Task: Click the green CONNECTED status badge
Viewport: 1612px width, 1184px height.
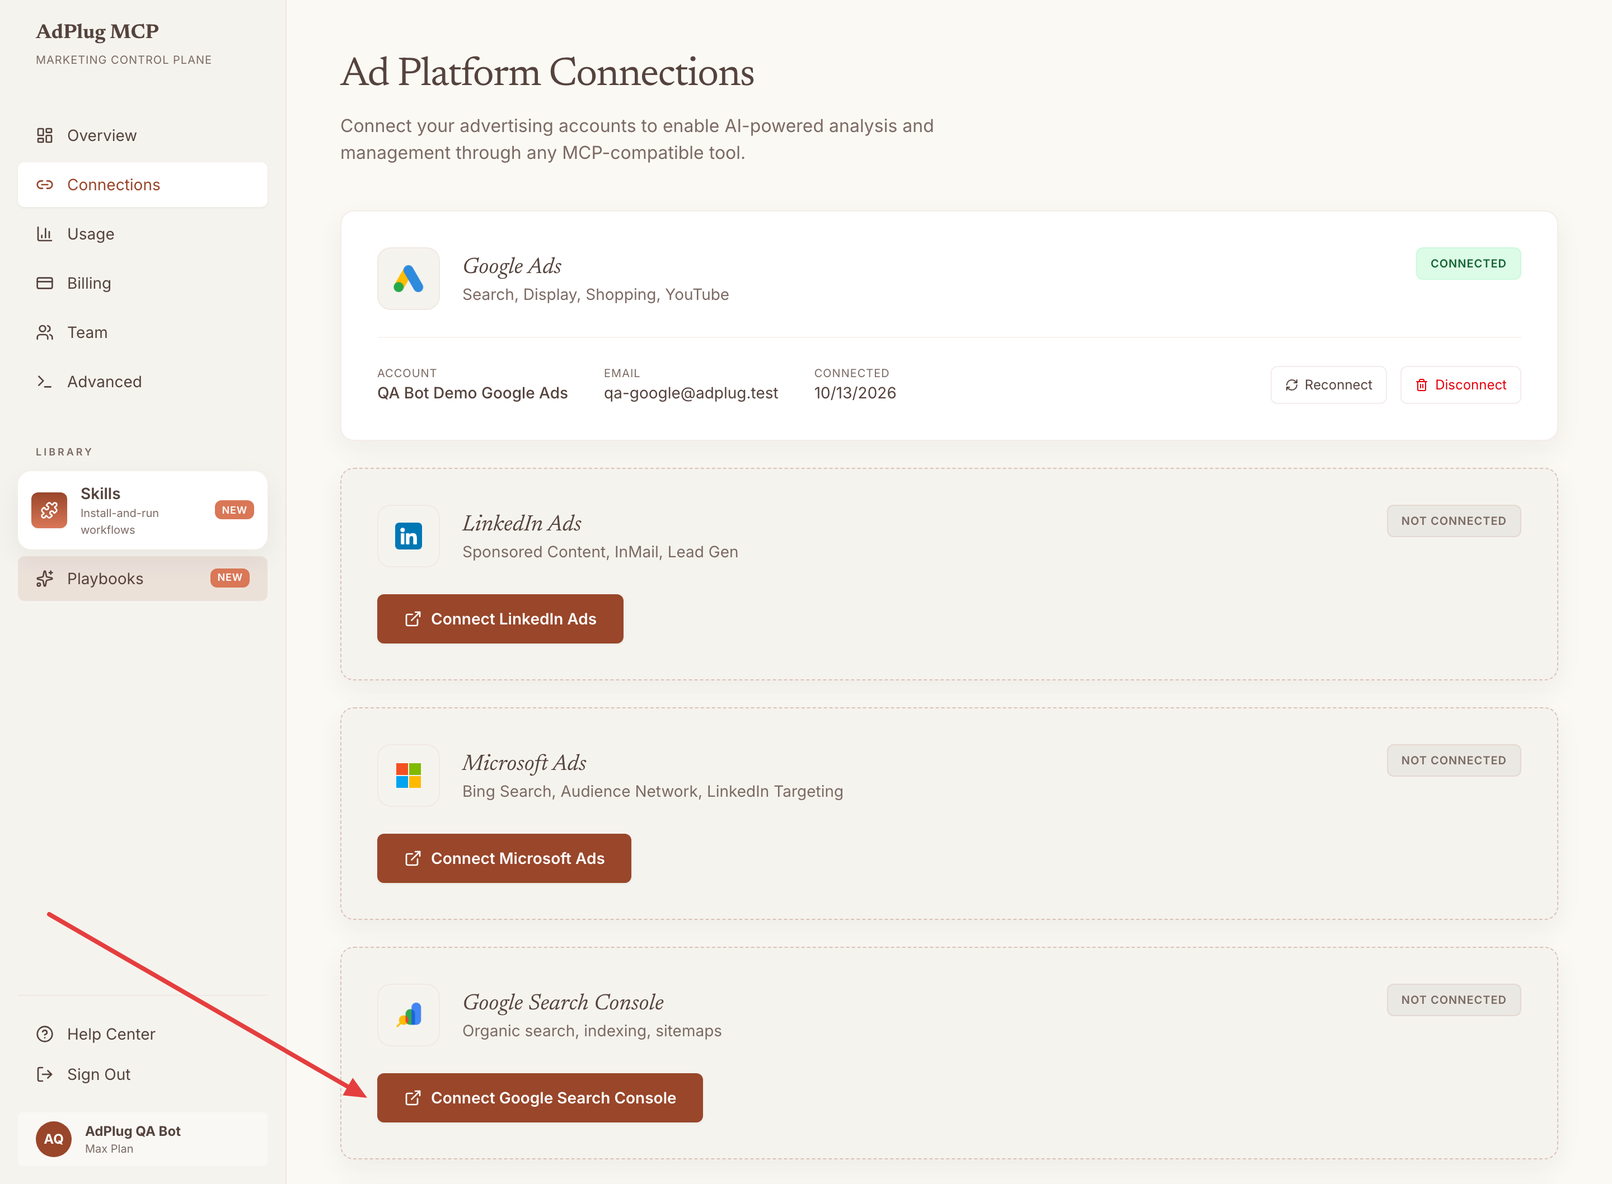Action: 1468,264
